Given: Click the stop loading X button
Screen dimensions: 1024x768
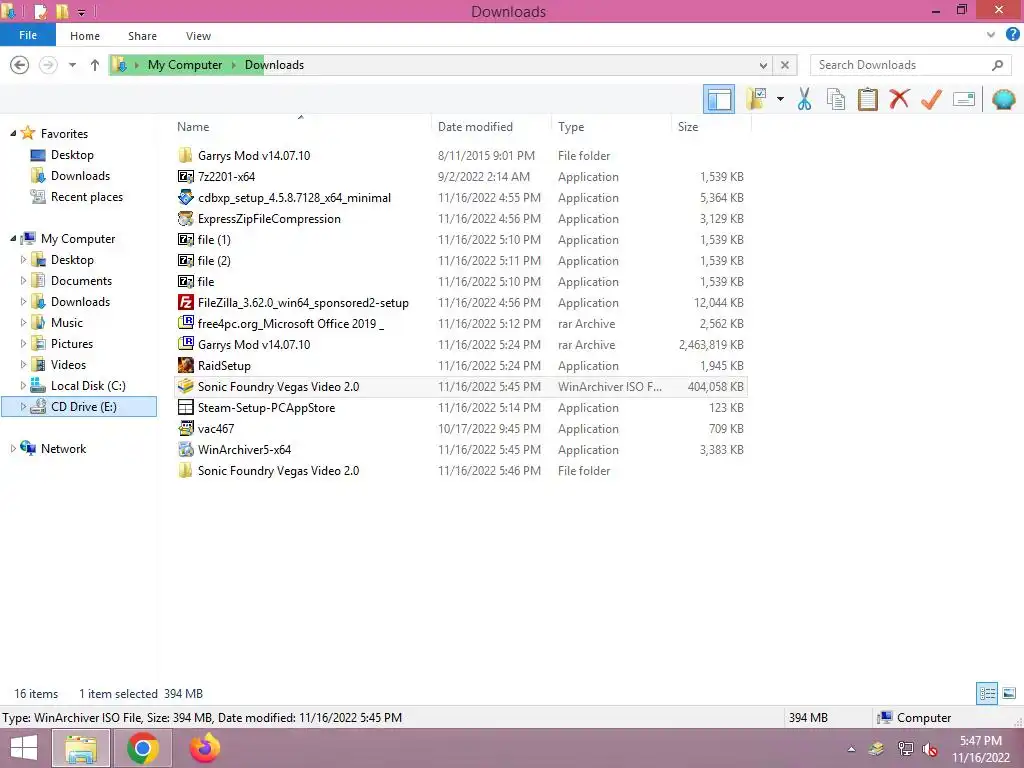Looking at the screenshot, I should point(785,65).
